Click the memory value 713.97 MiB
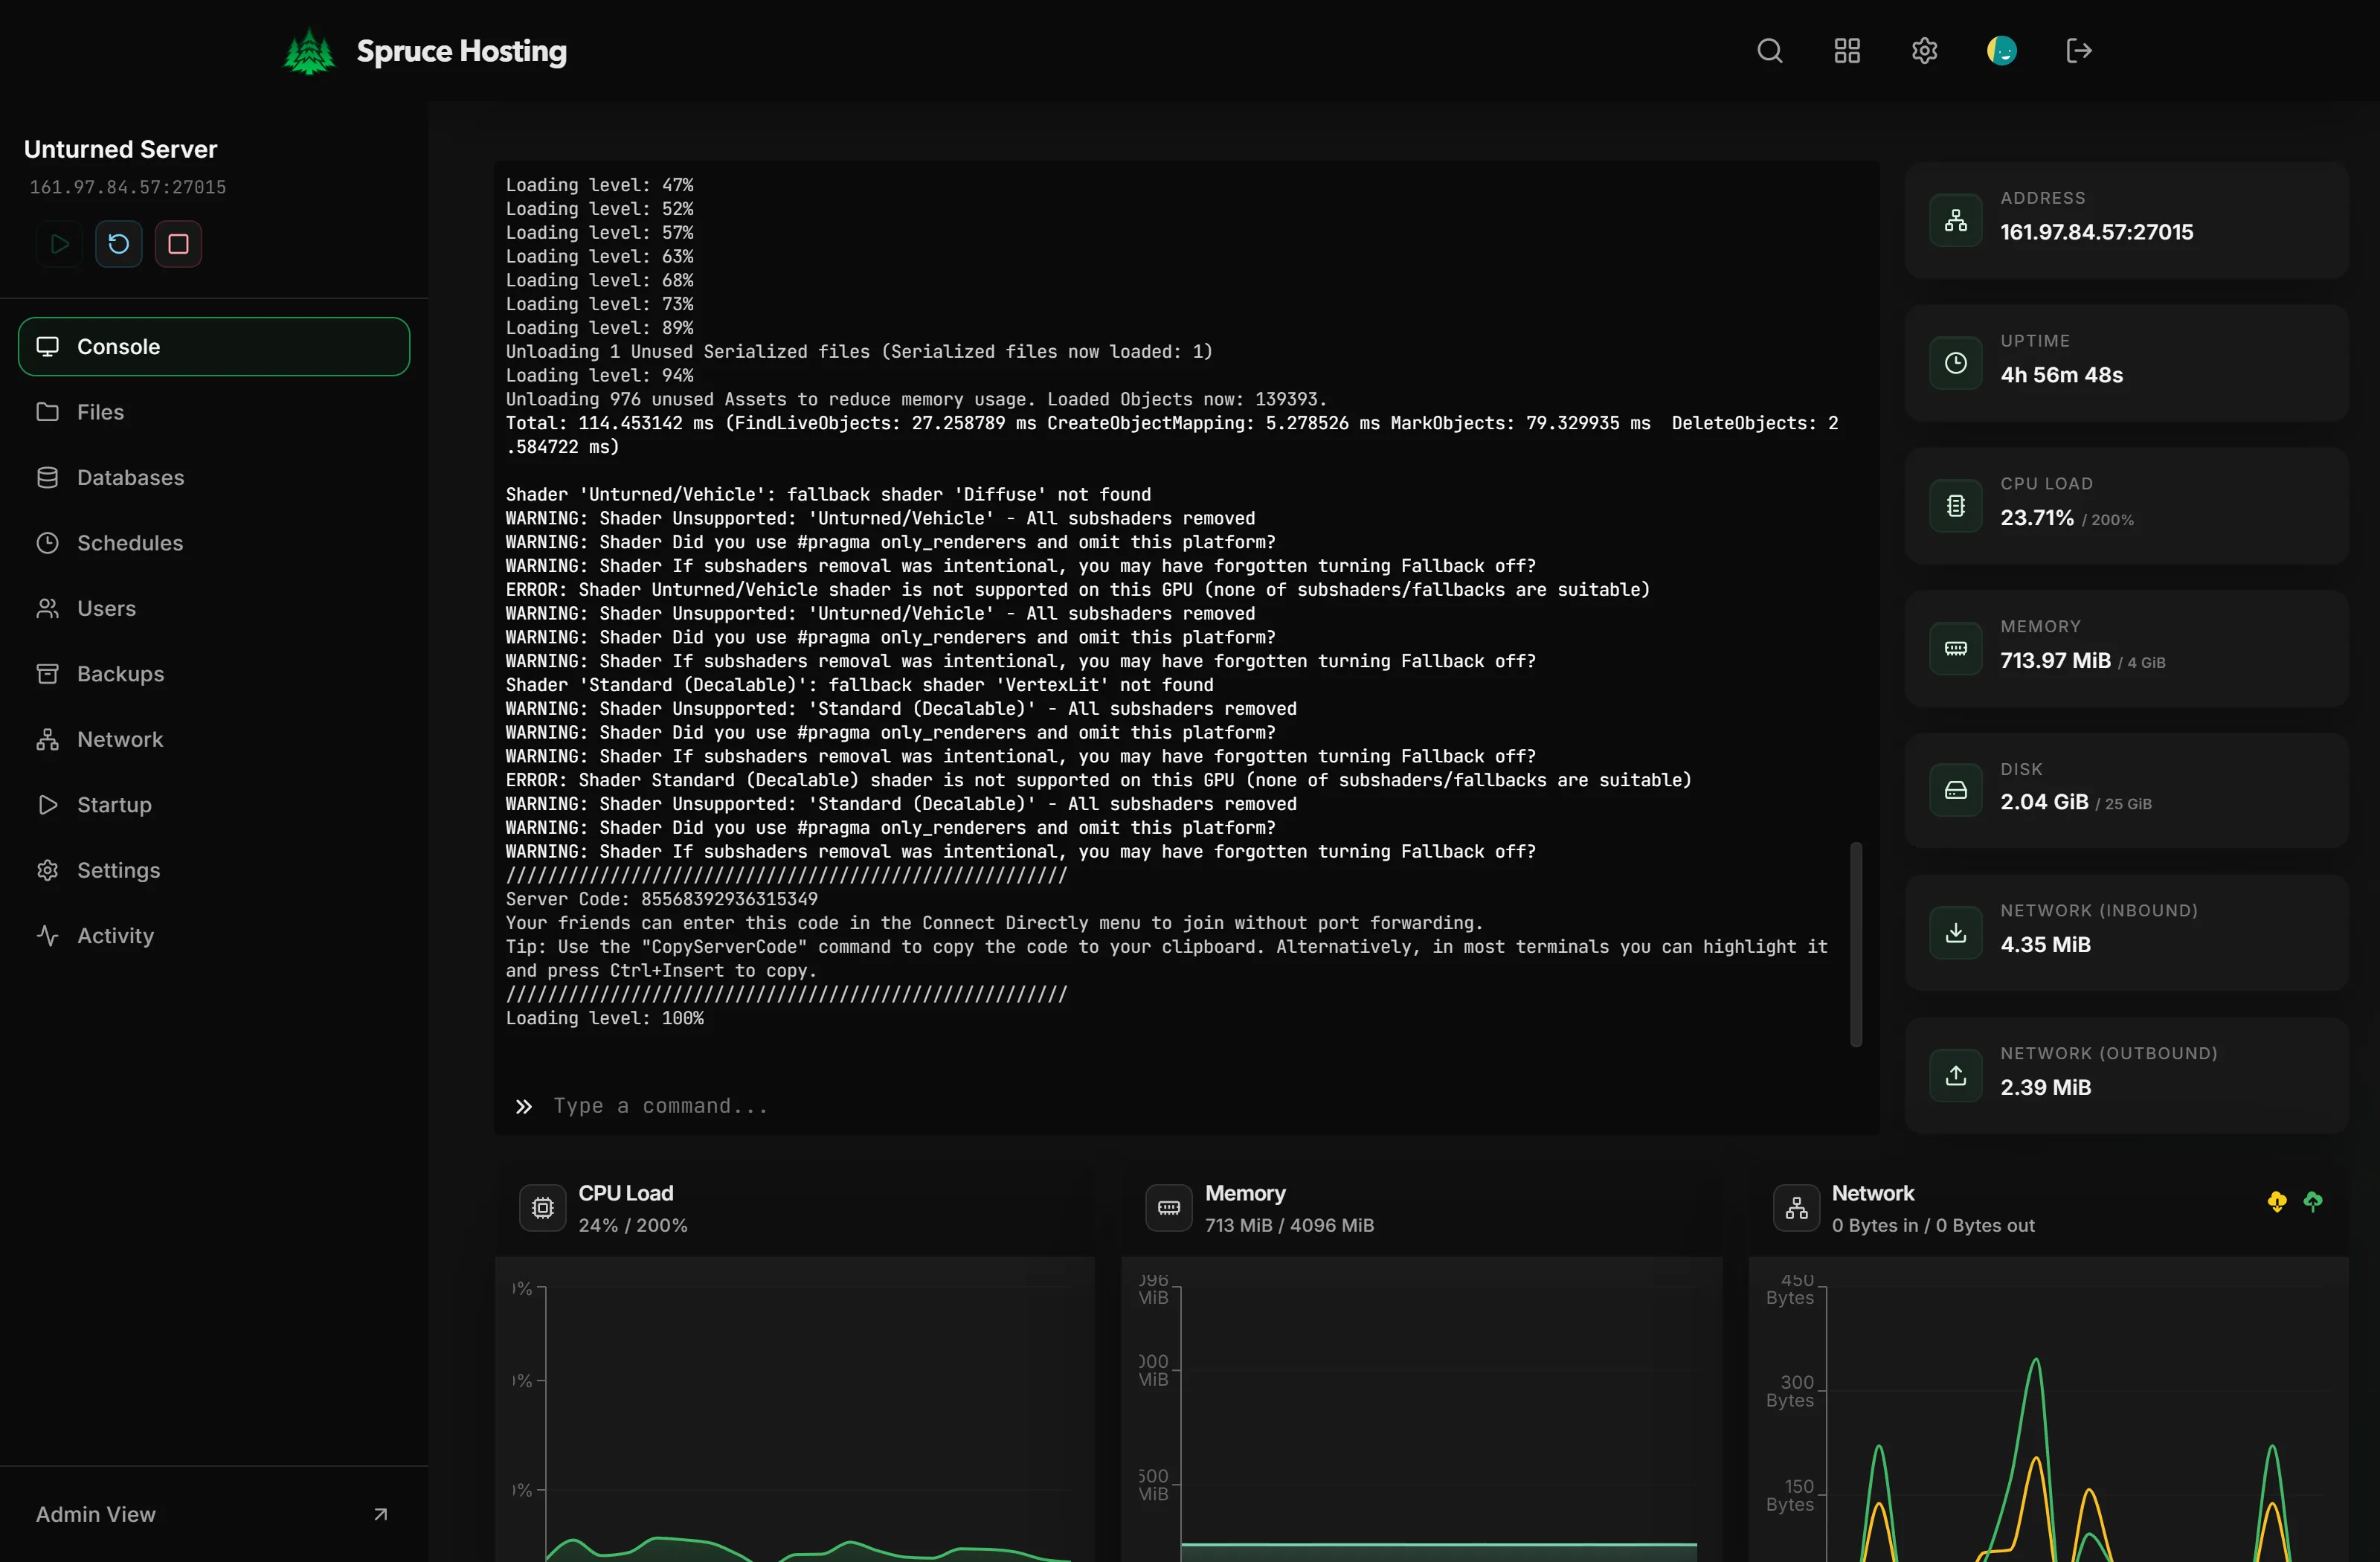The width and height of the screenshot is (2380, 1562). (2055, 661)
